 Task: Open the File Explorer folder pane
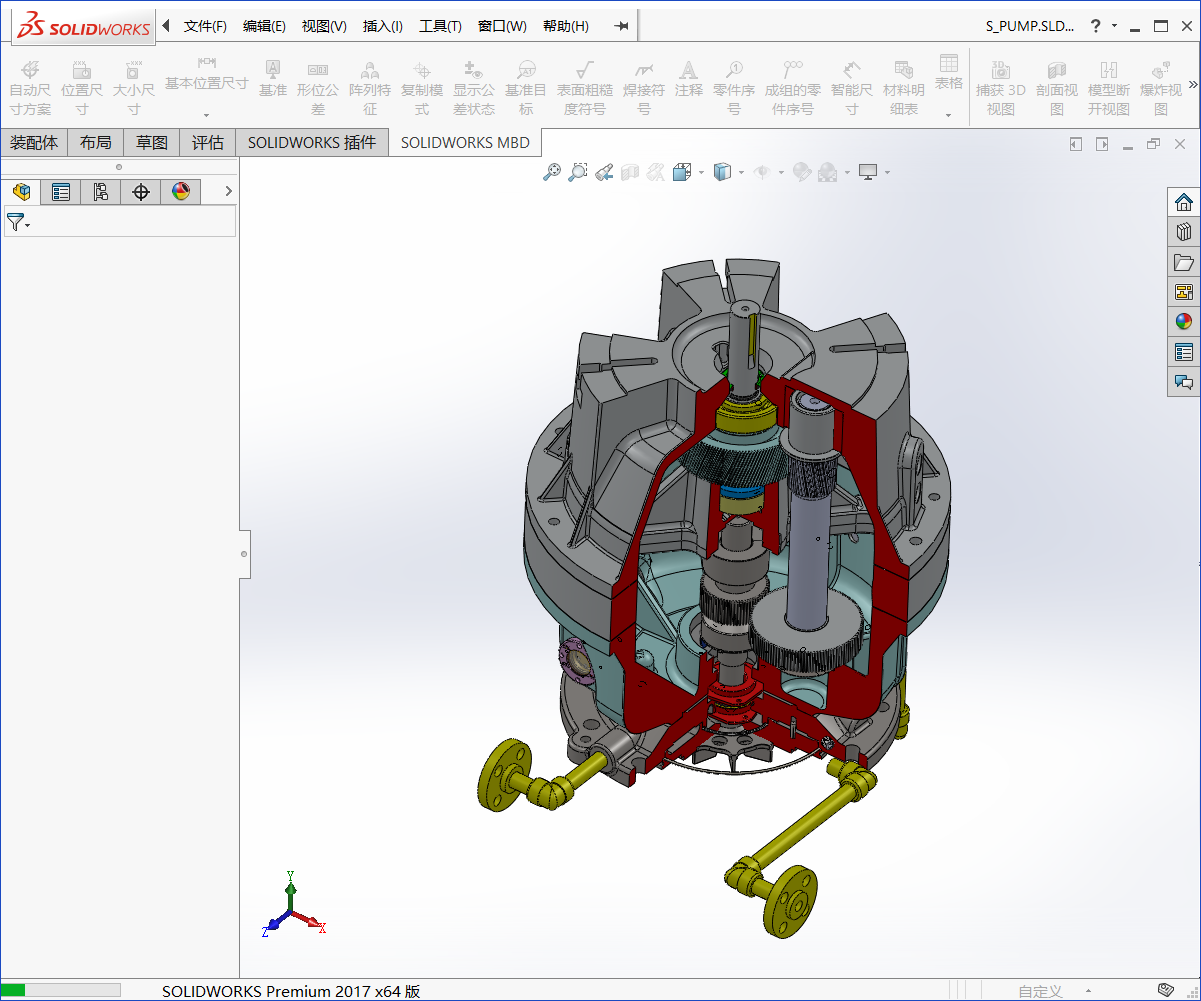[x=1184, y=262]
